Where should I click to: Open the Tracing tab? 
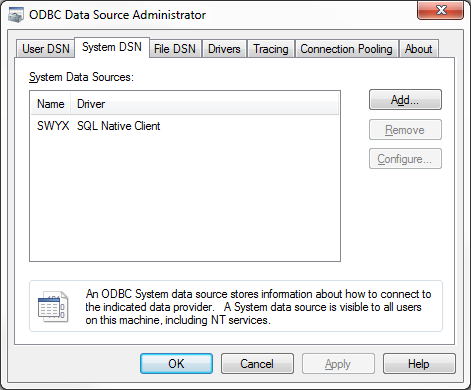(271, 49)
